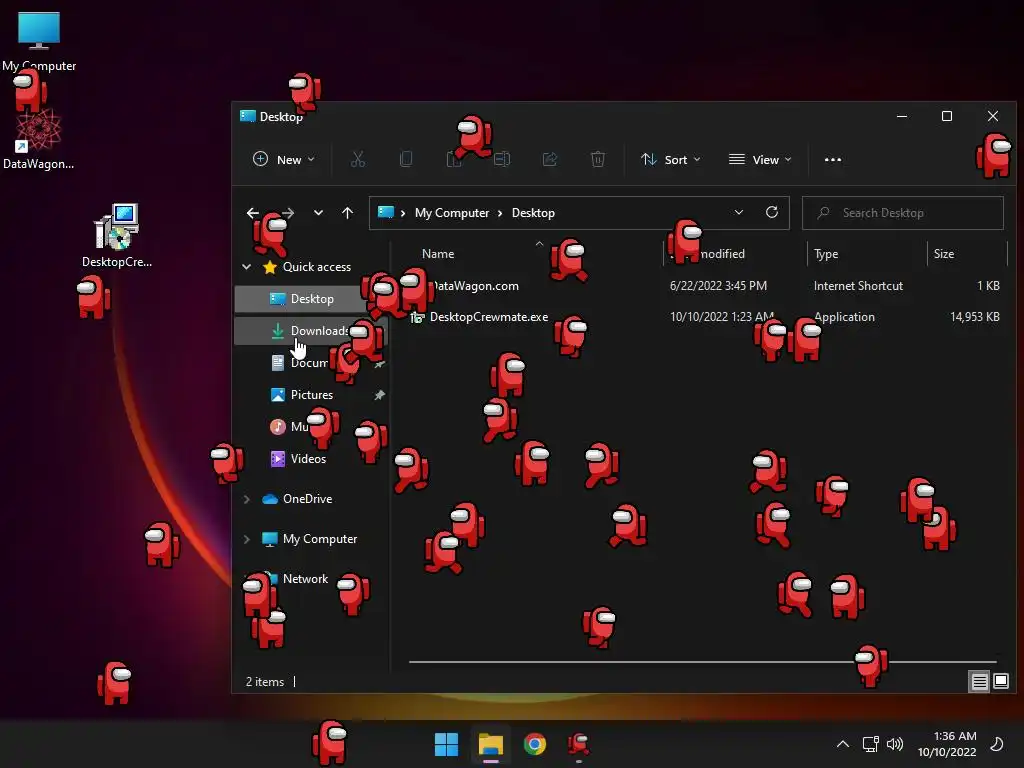
Task: Click the horizontal scrollbar in the file list
Action: (x=702, y=662)
